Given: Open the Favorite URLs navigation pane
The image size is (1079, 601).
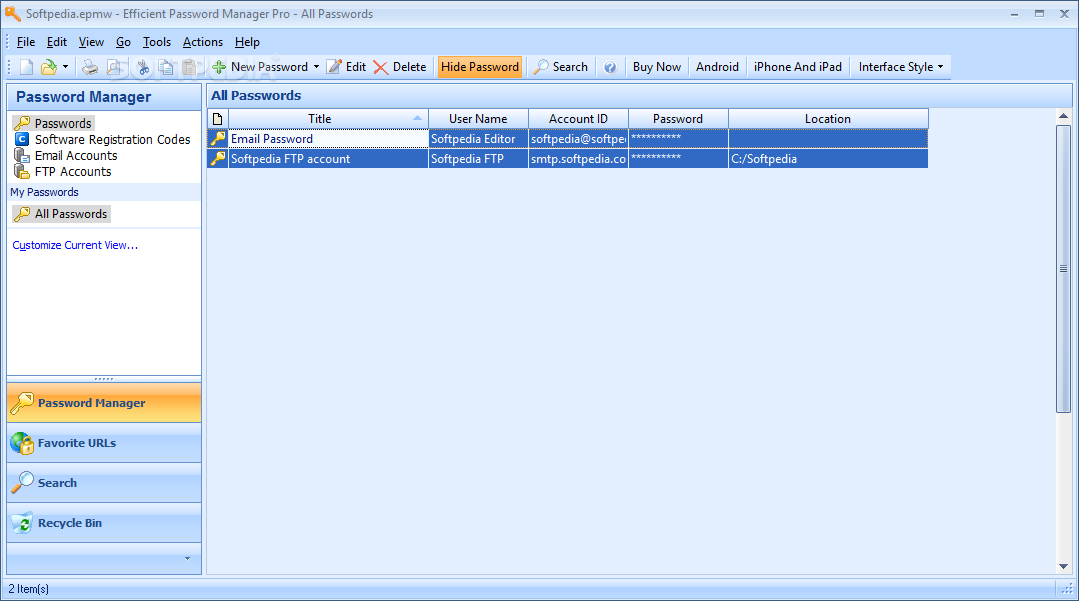Looking at the screenshot, I should 104,443.
